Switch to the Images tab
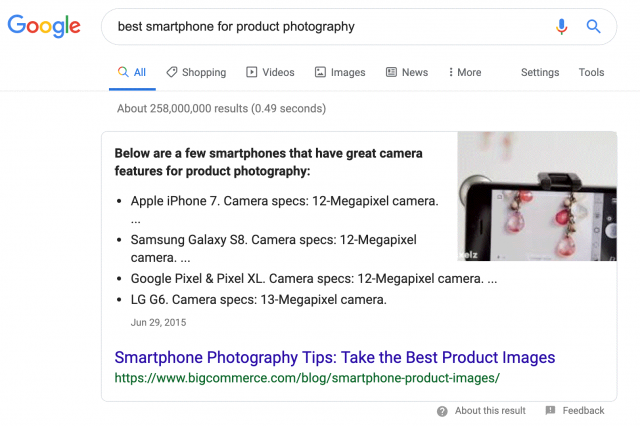The image size is (640, 426). pyautogui.click(x=340, y=72)
